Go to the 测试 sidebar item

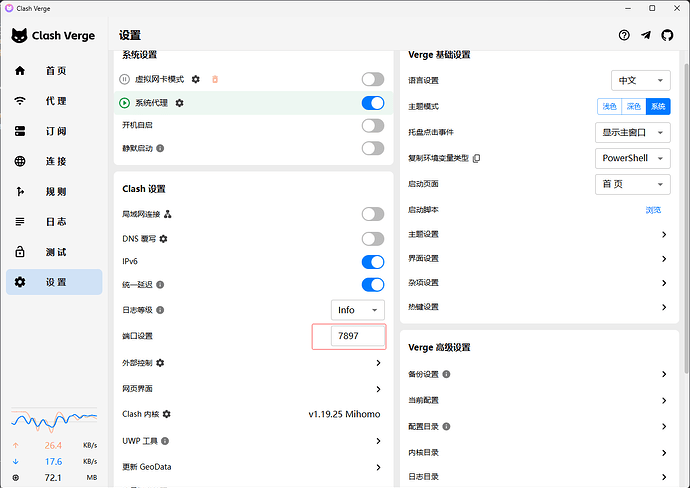click(x=54, y=252)
